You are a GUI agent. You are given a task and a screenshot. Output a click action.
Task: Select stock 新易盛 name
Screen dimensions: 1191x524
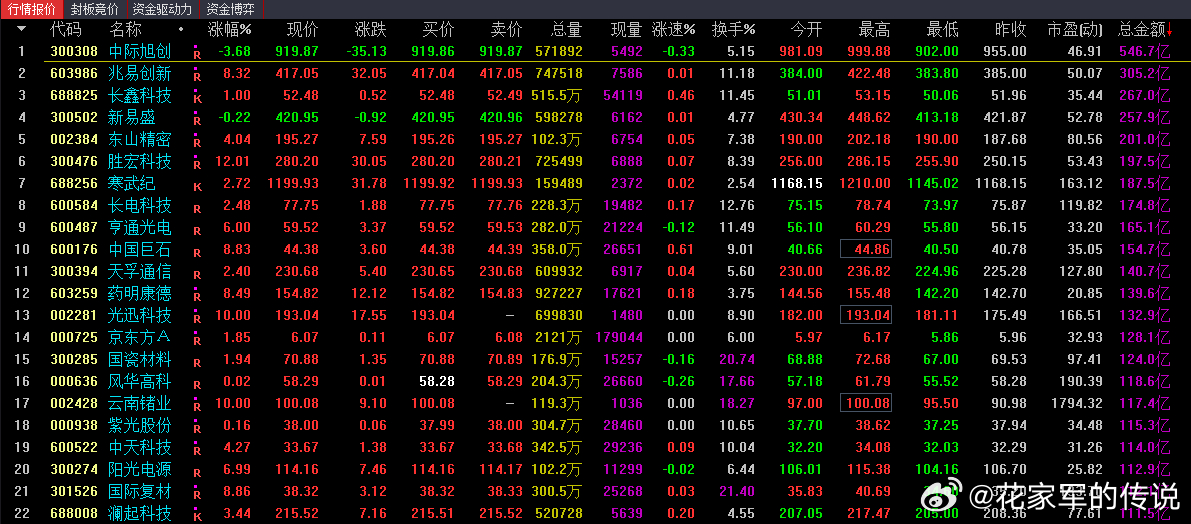(133, 118)
